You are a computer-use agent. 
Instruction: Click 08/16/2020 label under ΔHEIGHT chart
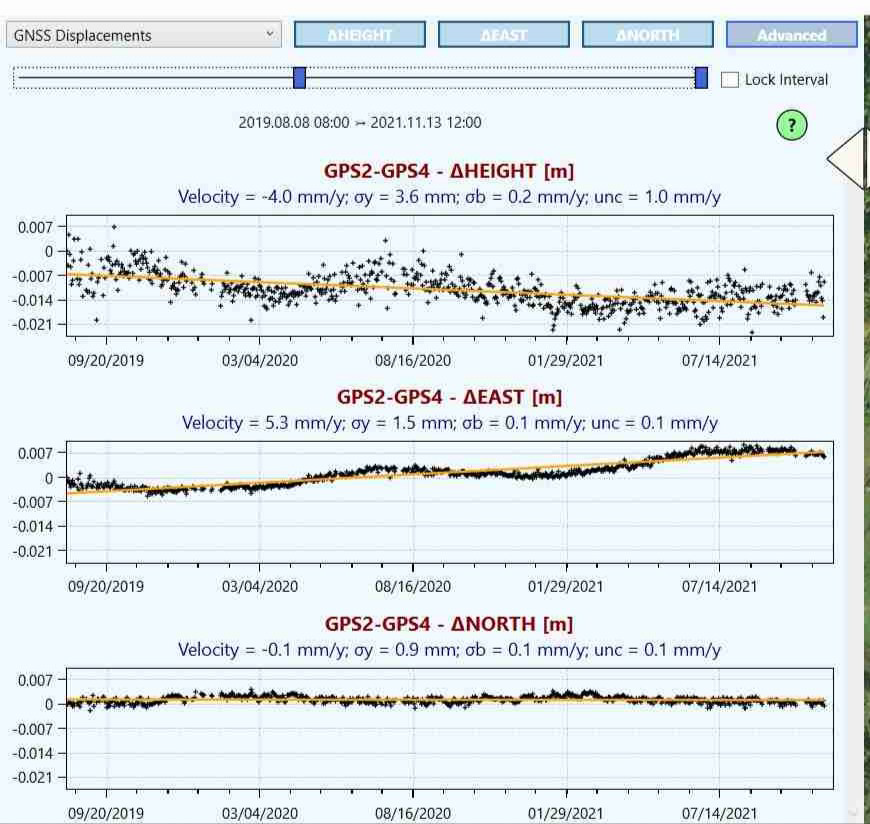pos(413,361)
